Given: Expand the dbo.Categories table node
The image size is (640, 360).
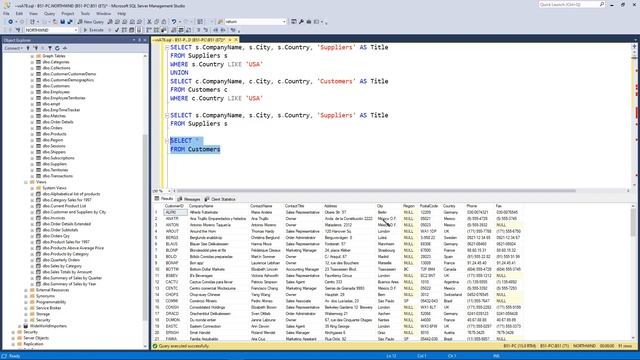Looking at the screenshot, I should (32, 62).
